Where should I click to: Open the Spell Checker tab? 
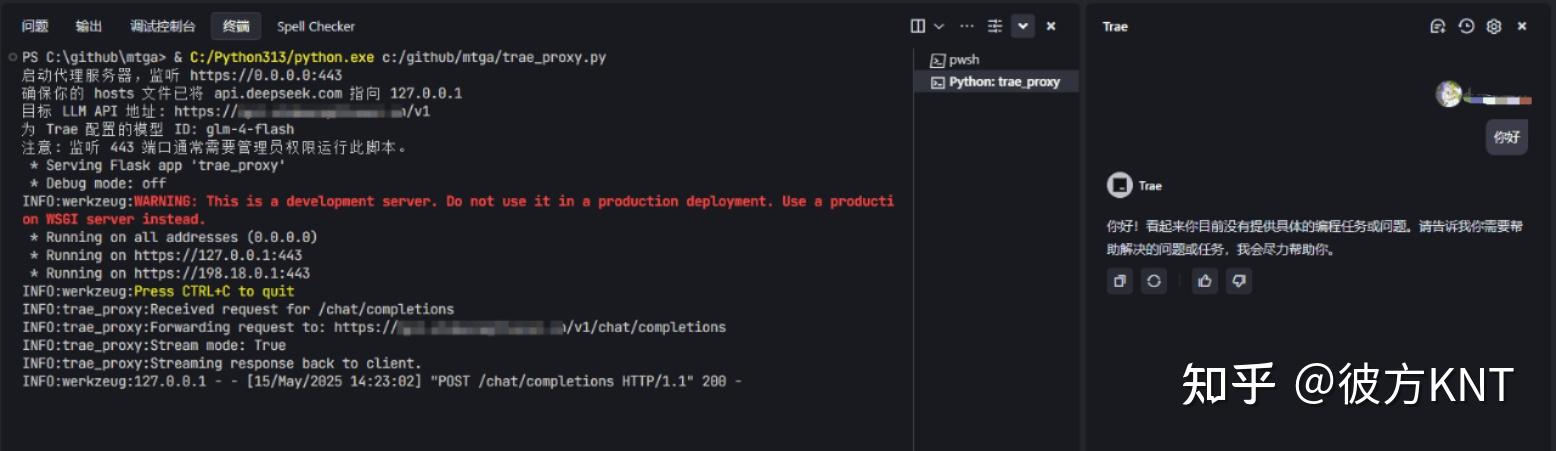(316, 26)
